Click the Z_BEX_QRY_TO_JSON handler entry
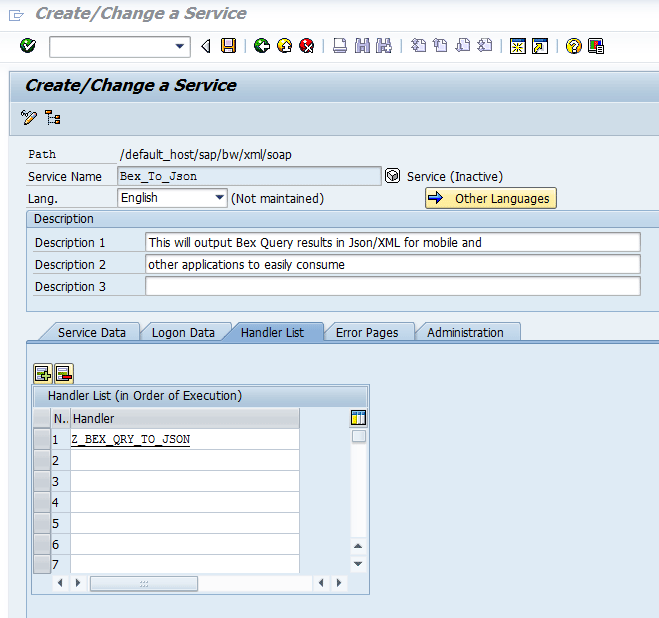Screen dimensions: 659x618 coord(131,439)
